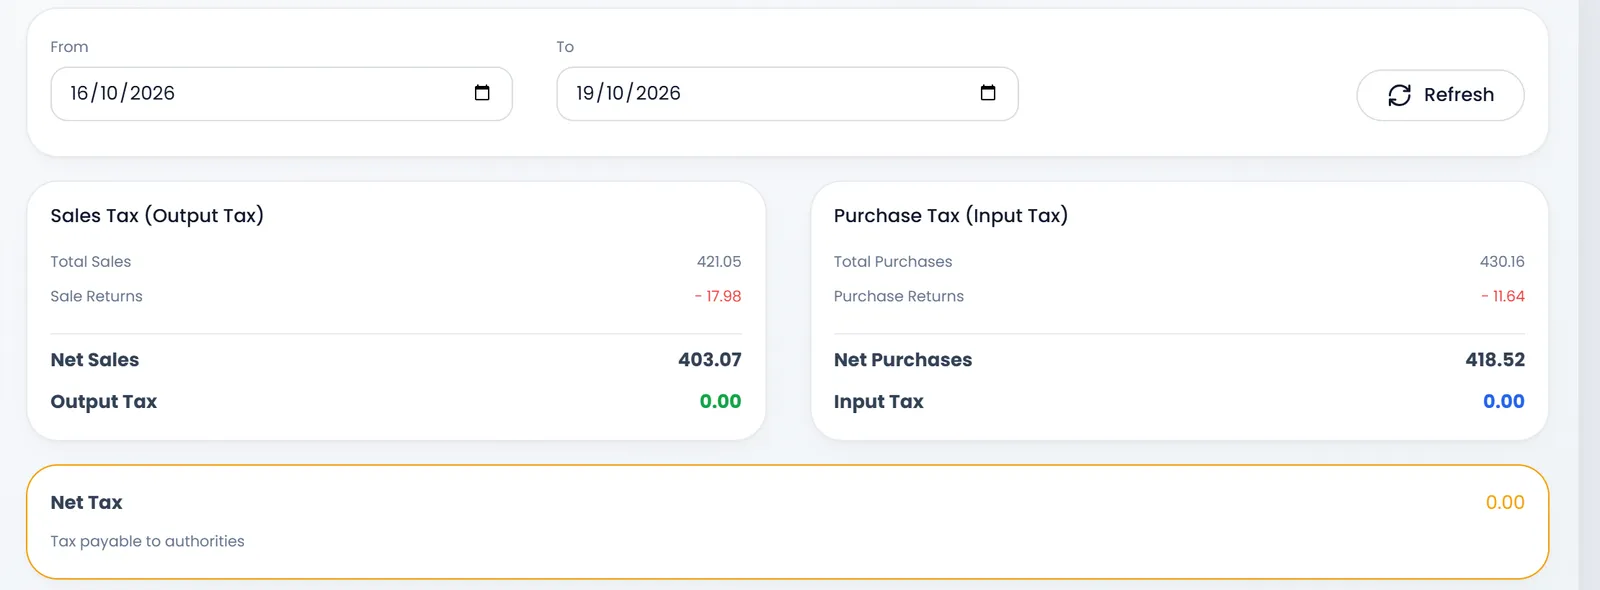Click the Net Sales amount 403.07

(710, 360)
